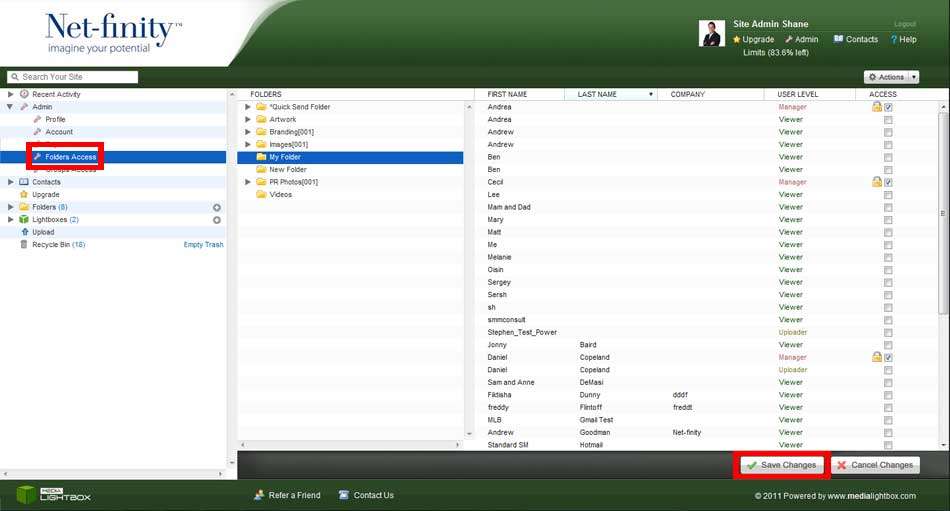Open the Profile item under Admin
950x511 pixels.
coord(55,119)
